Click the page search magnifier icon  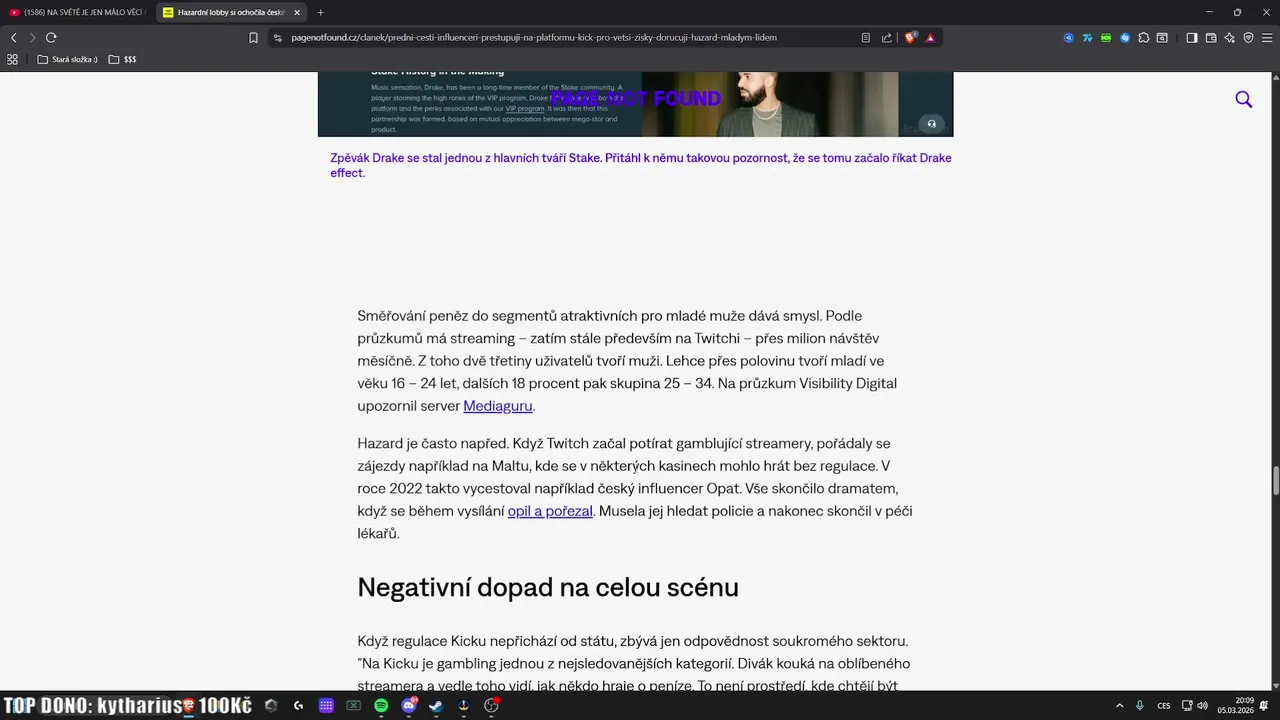tap(1244, 99)
